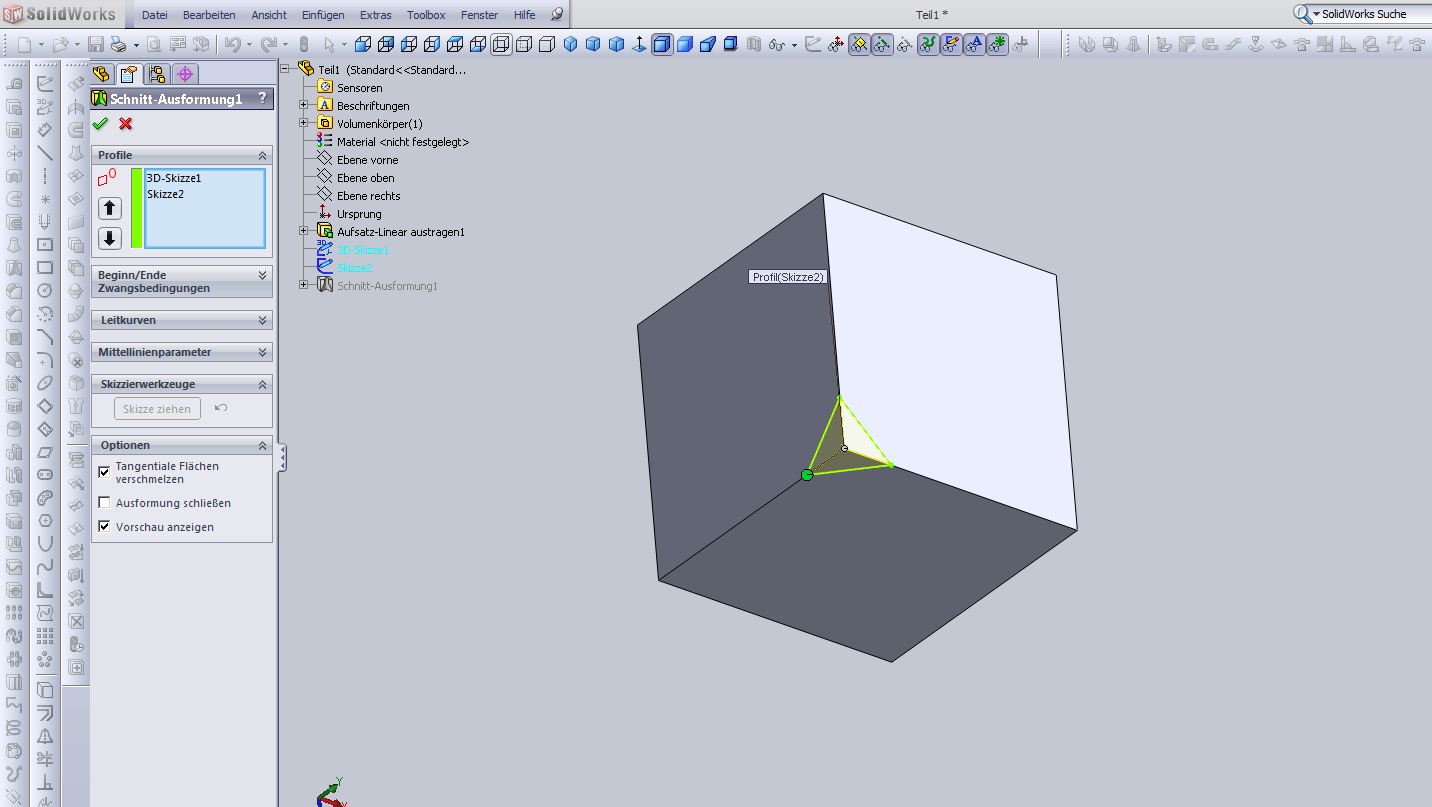1432x807 pixels.
Task: Collapse the Profile section
Action: (263, 156)
